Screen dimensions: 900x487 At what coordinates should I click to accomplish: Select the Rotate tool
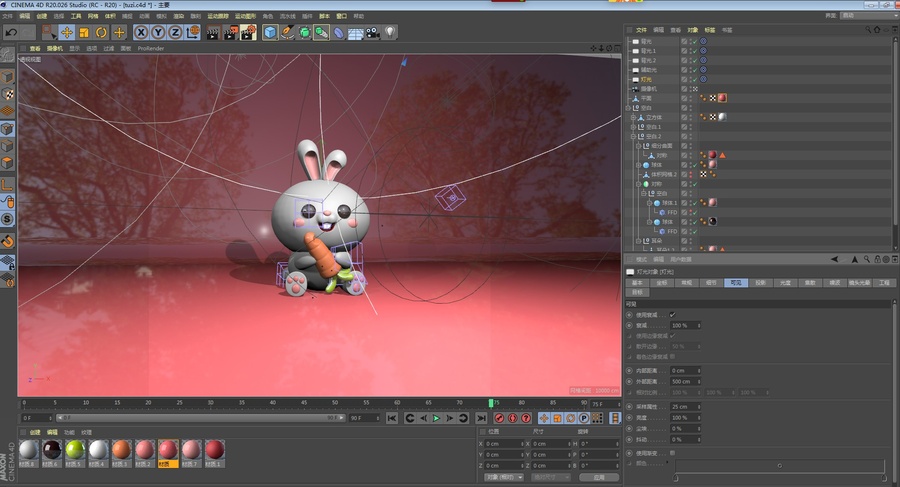point(101,33)
